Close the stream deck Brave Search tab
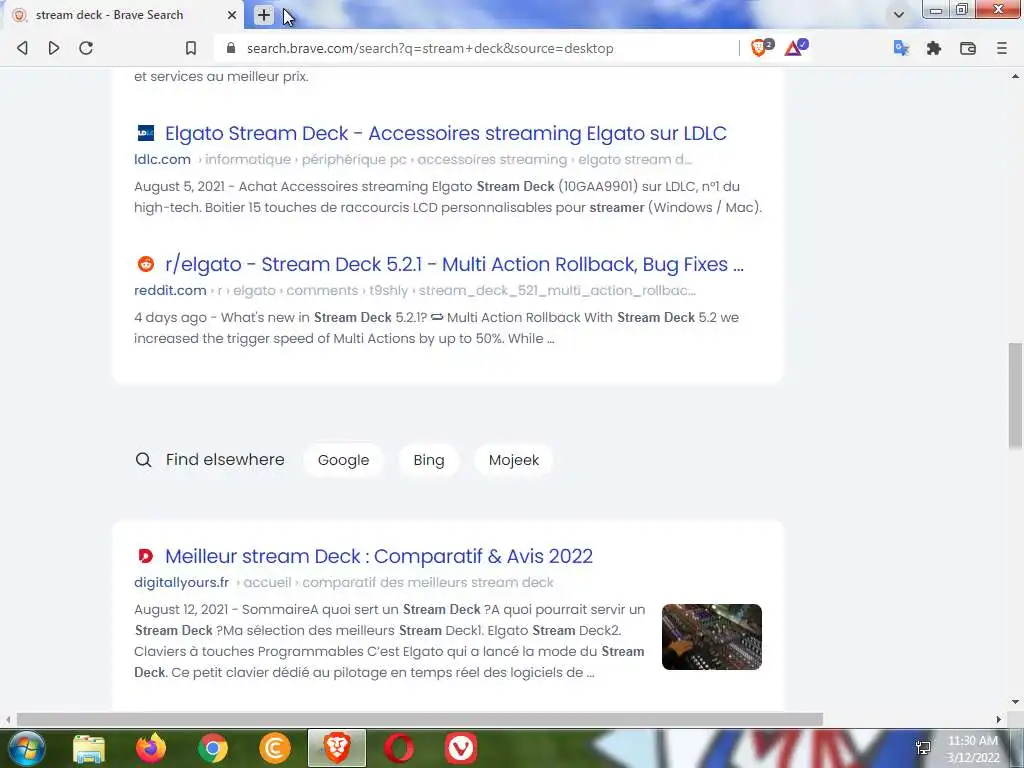Screen dimensions: 1024x768 (232, 14)
